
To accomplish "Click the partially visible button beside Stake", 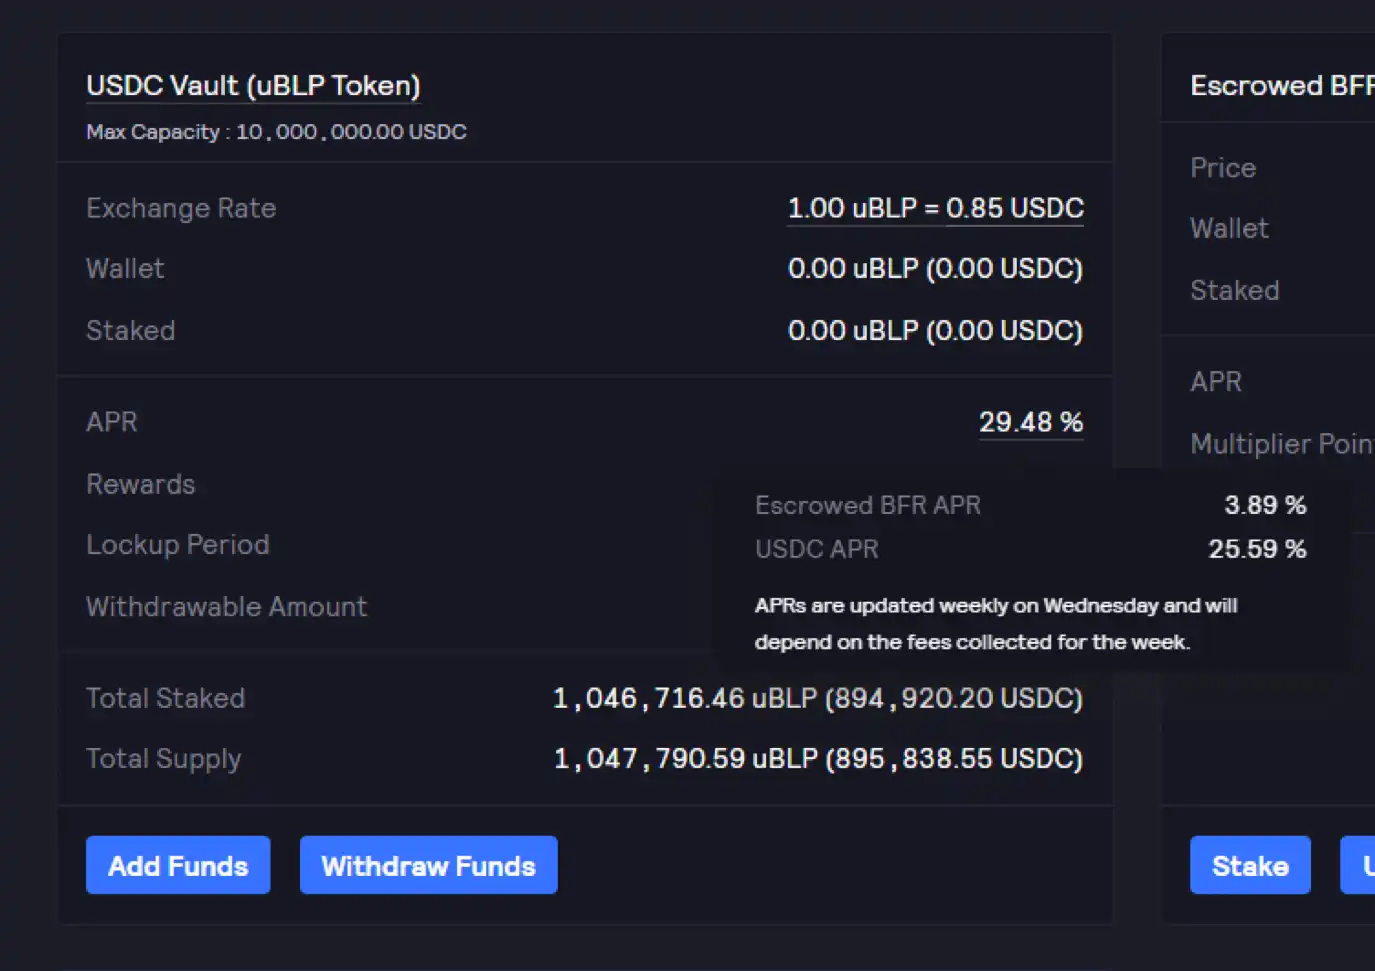I will (x=1360, y=865).
